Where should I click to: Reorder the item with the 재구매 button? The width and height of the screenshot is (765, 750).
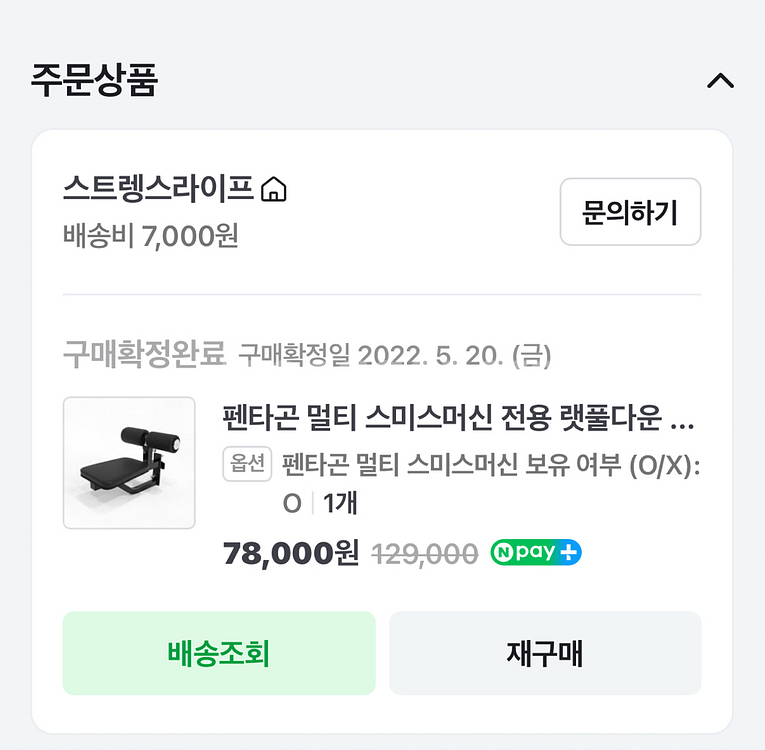tap(545, 653)
